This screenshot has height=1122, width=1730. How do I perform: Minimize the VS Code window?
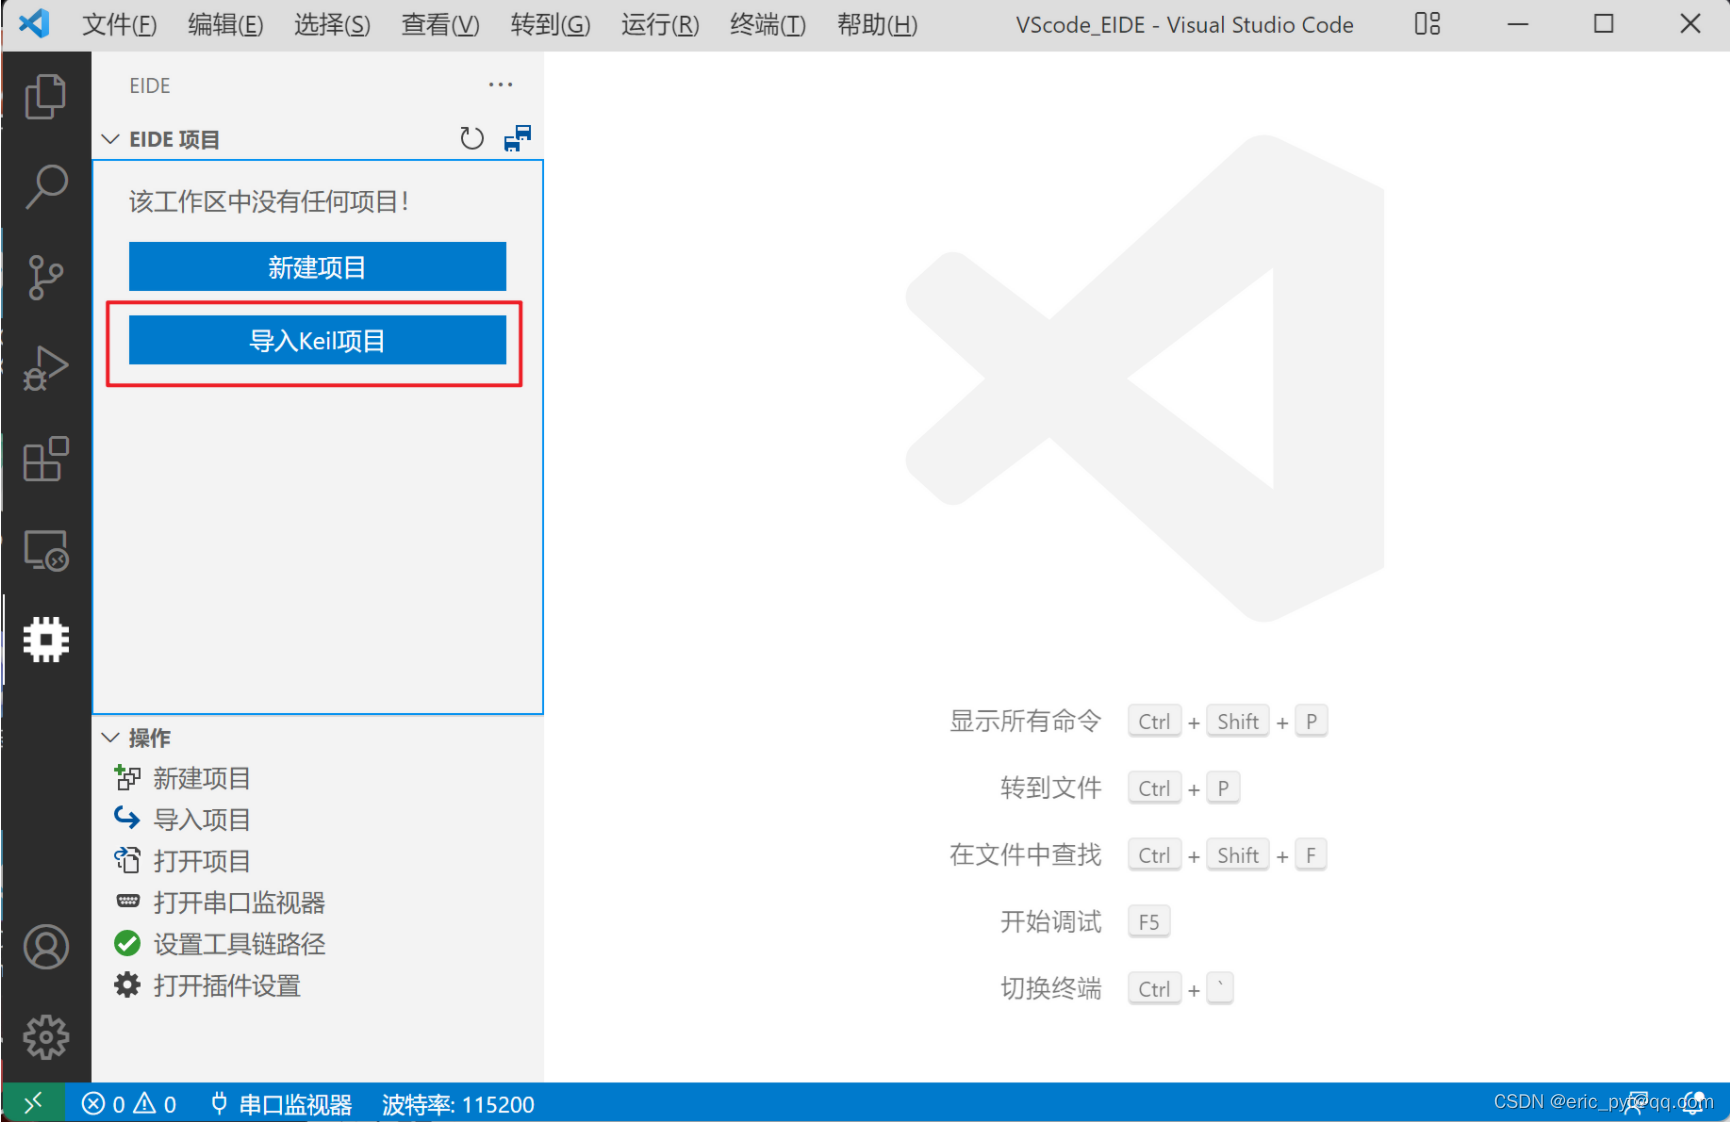1518,24
